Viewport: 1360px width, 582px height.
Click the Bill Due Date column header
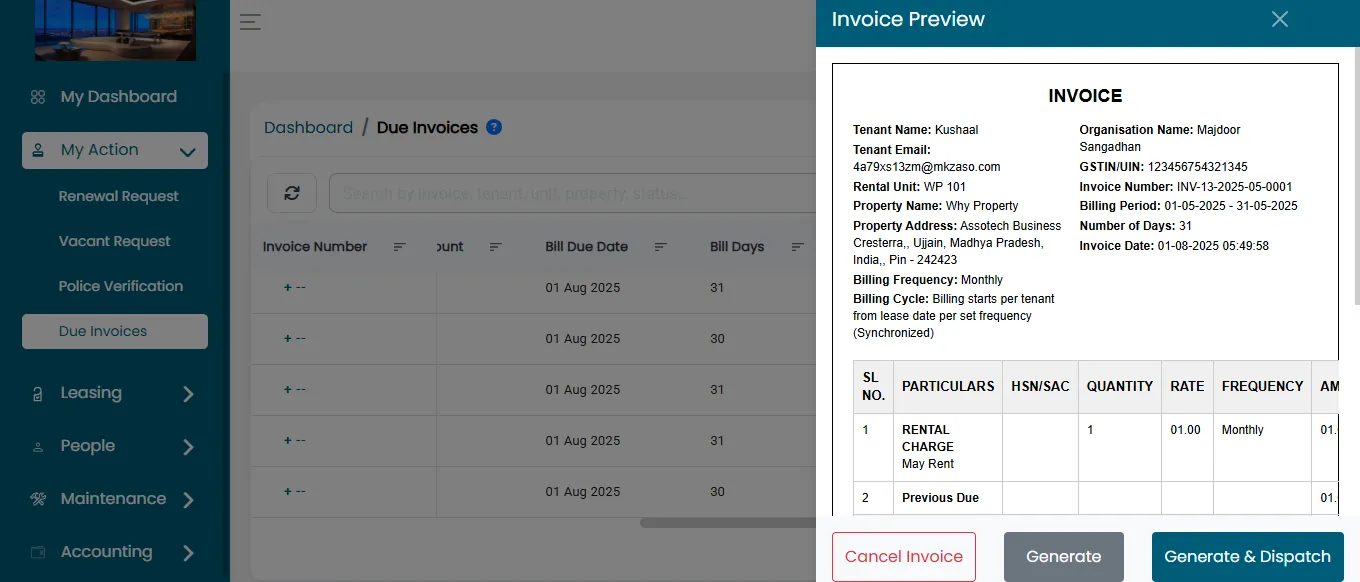click(587, 247)
